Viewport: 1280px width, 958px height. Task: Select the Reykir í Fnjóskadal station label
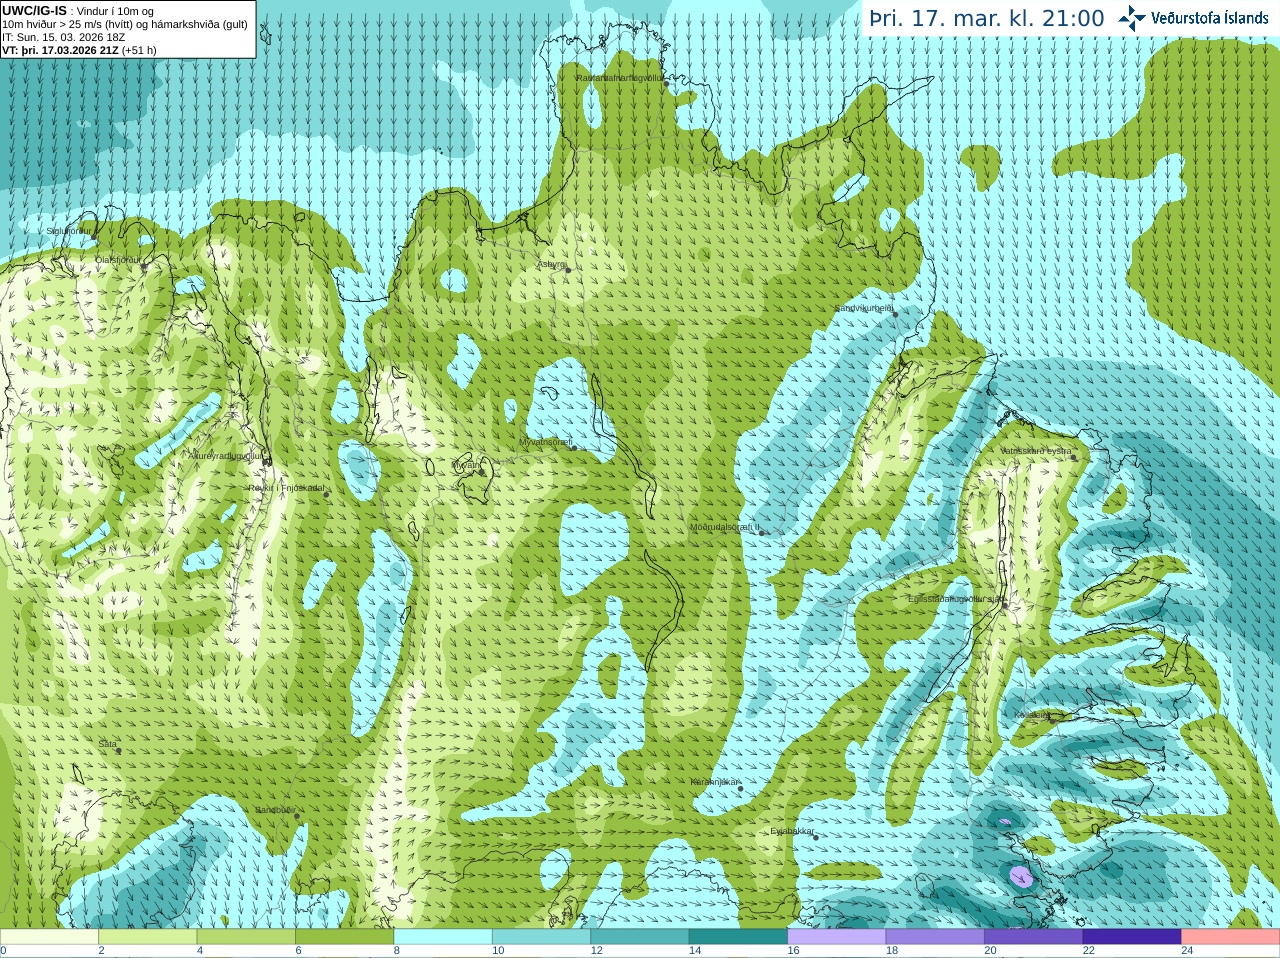tap(287, 488)
